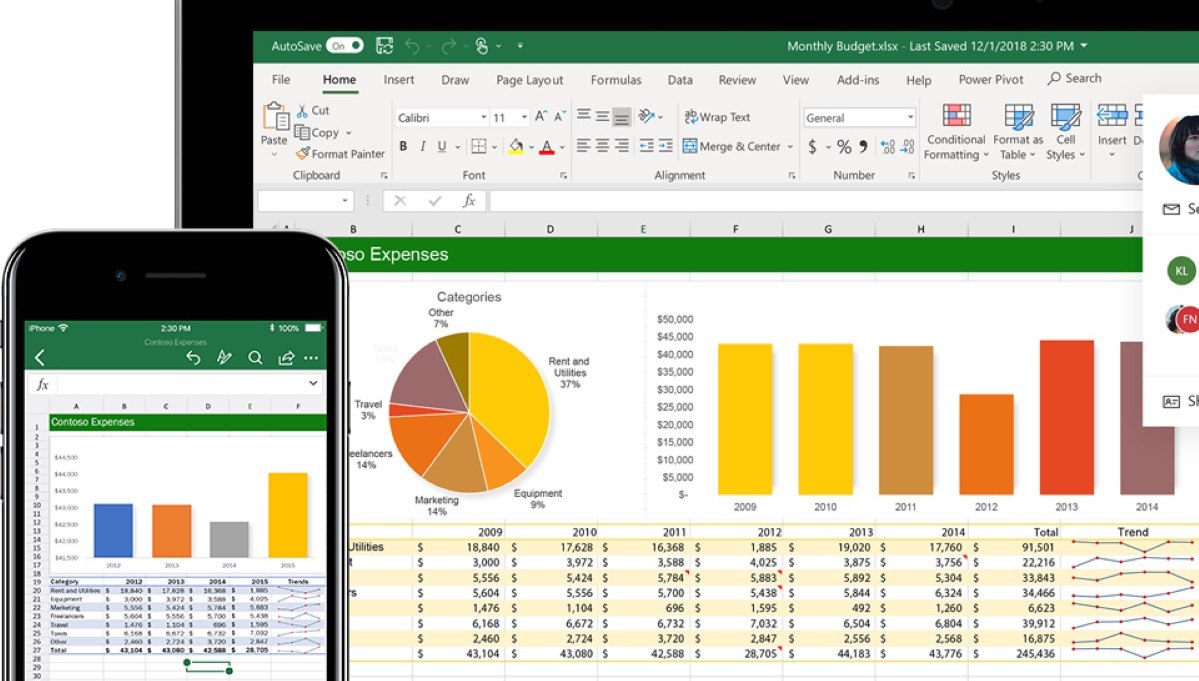Select the Format Painter brush
Viewport: 1199px width, 681px height.
(x=340, y=154)
